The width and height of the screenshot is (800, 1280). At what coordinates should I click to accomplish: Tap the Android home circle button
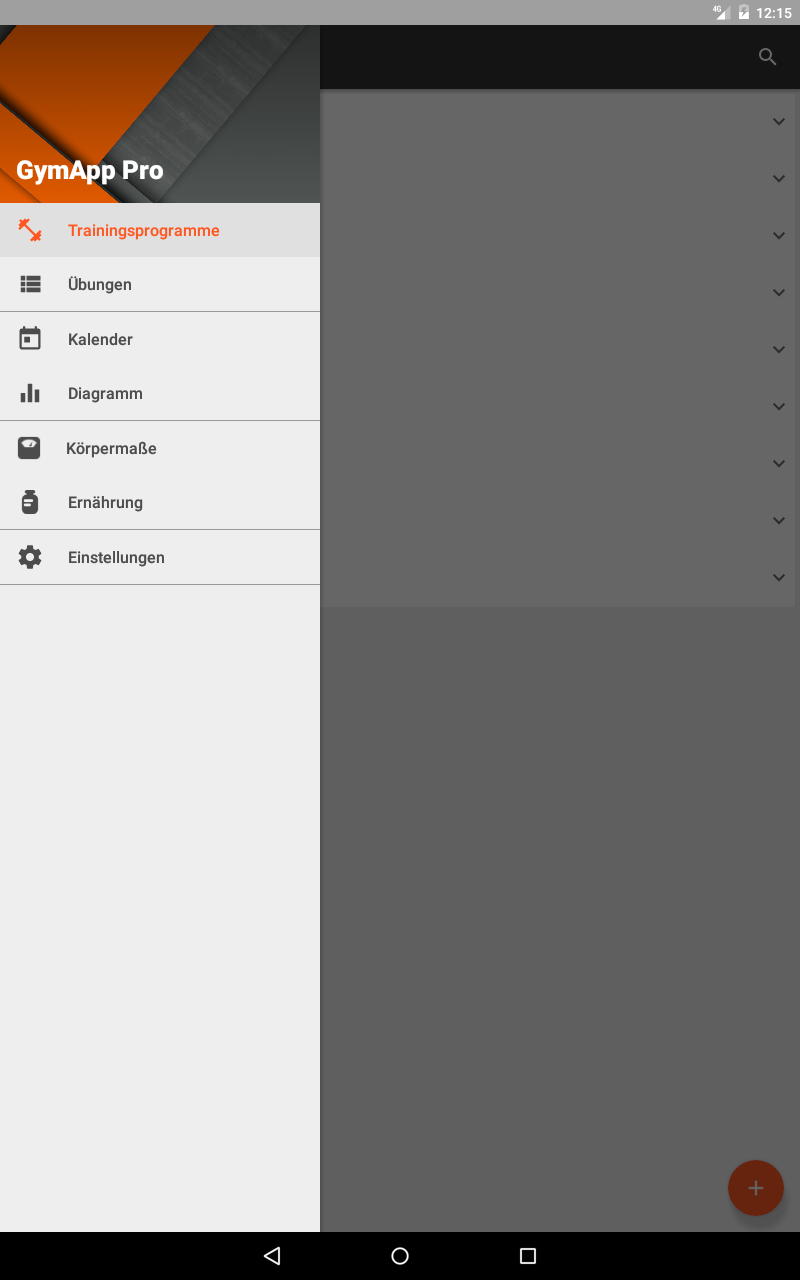click(x=400, y=1256)
